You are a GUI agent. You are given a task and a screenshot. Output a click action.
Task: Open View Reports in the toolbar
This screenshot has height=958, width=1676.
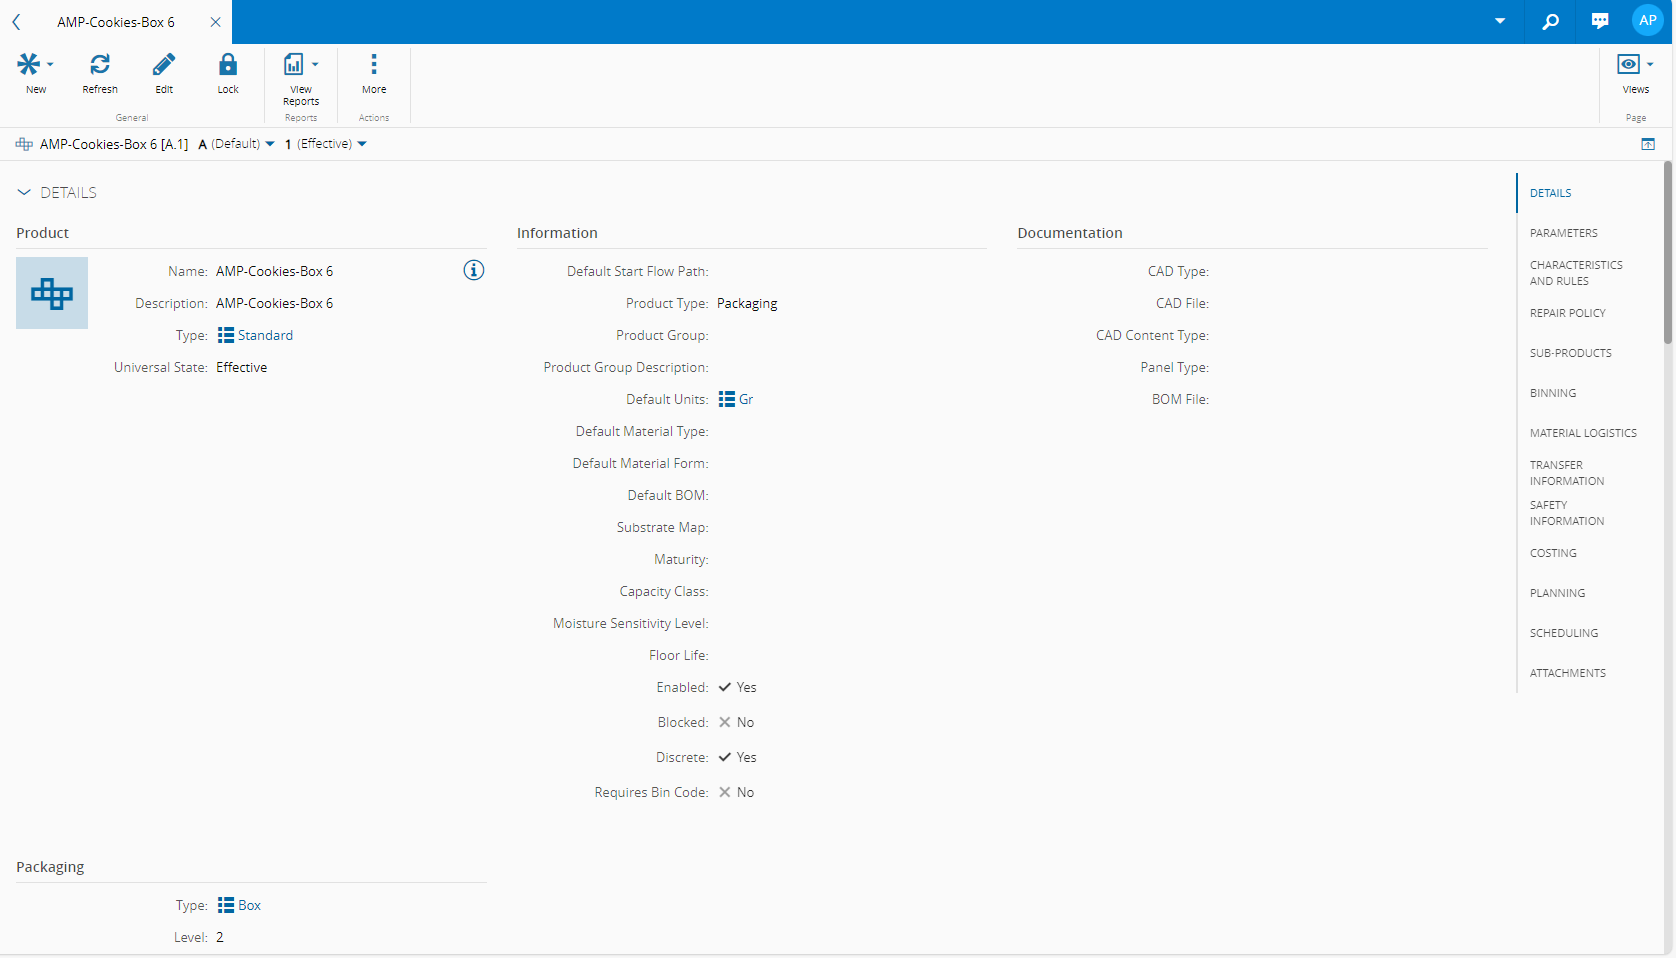294,65
